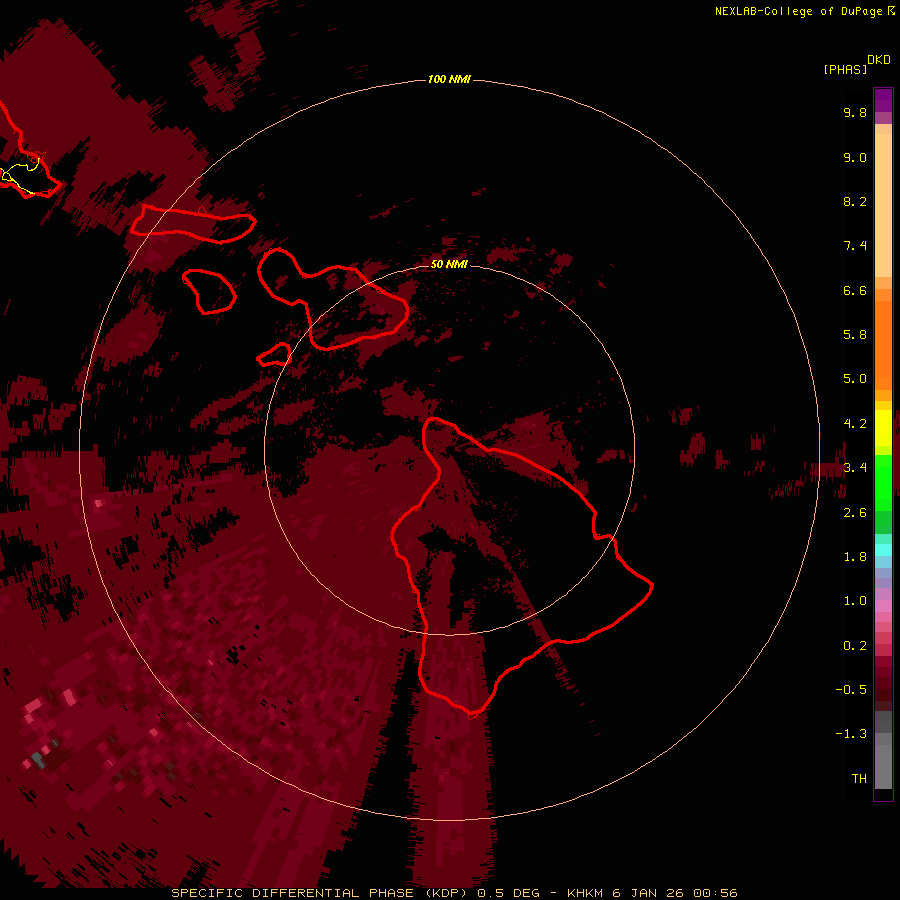Select the DKD label above the color bar

tap(879, 60)
